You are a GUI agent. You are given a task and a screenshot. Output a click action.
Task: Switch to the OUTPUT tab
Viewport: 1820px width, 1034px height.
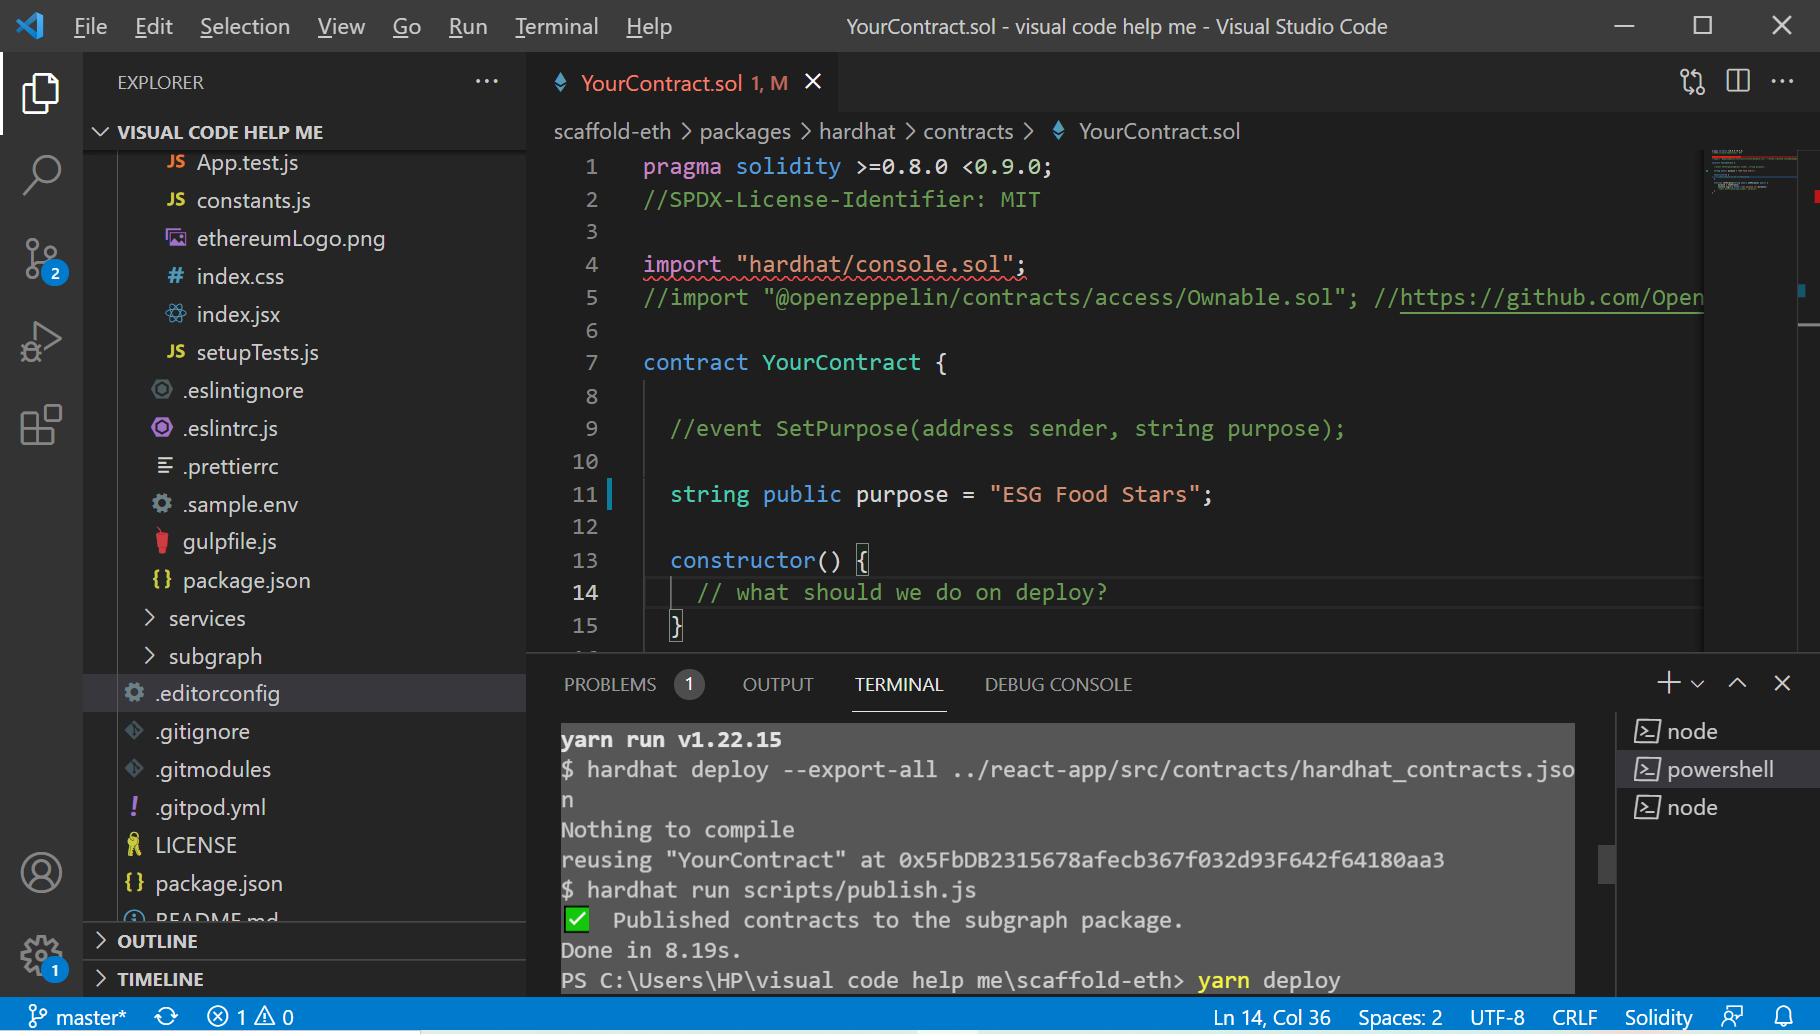(778, 685)
